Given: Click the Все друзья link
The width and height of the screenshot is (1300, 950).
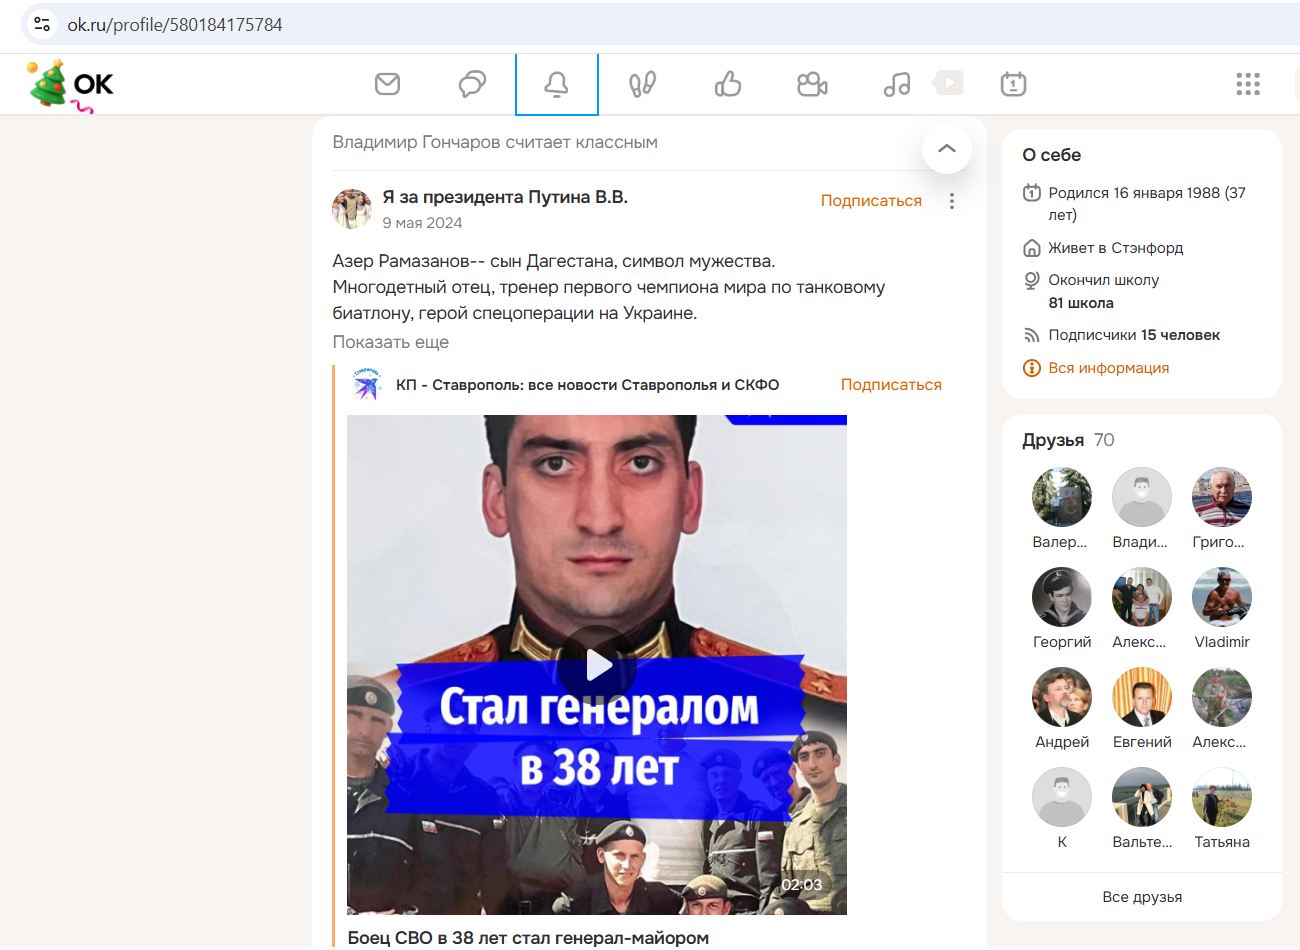Looking at the screenshot, I should (x=1141, y=897).
